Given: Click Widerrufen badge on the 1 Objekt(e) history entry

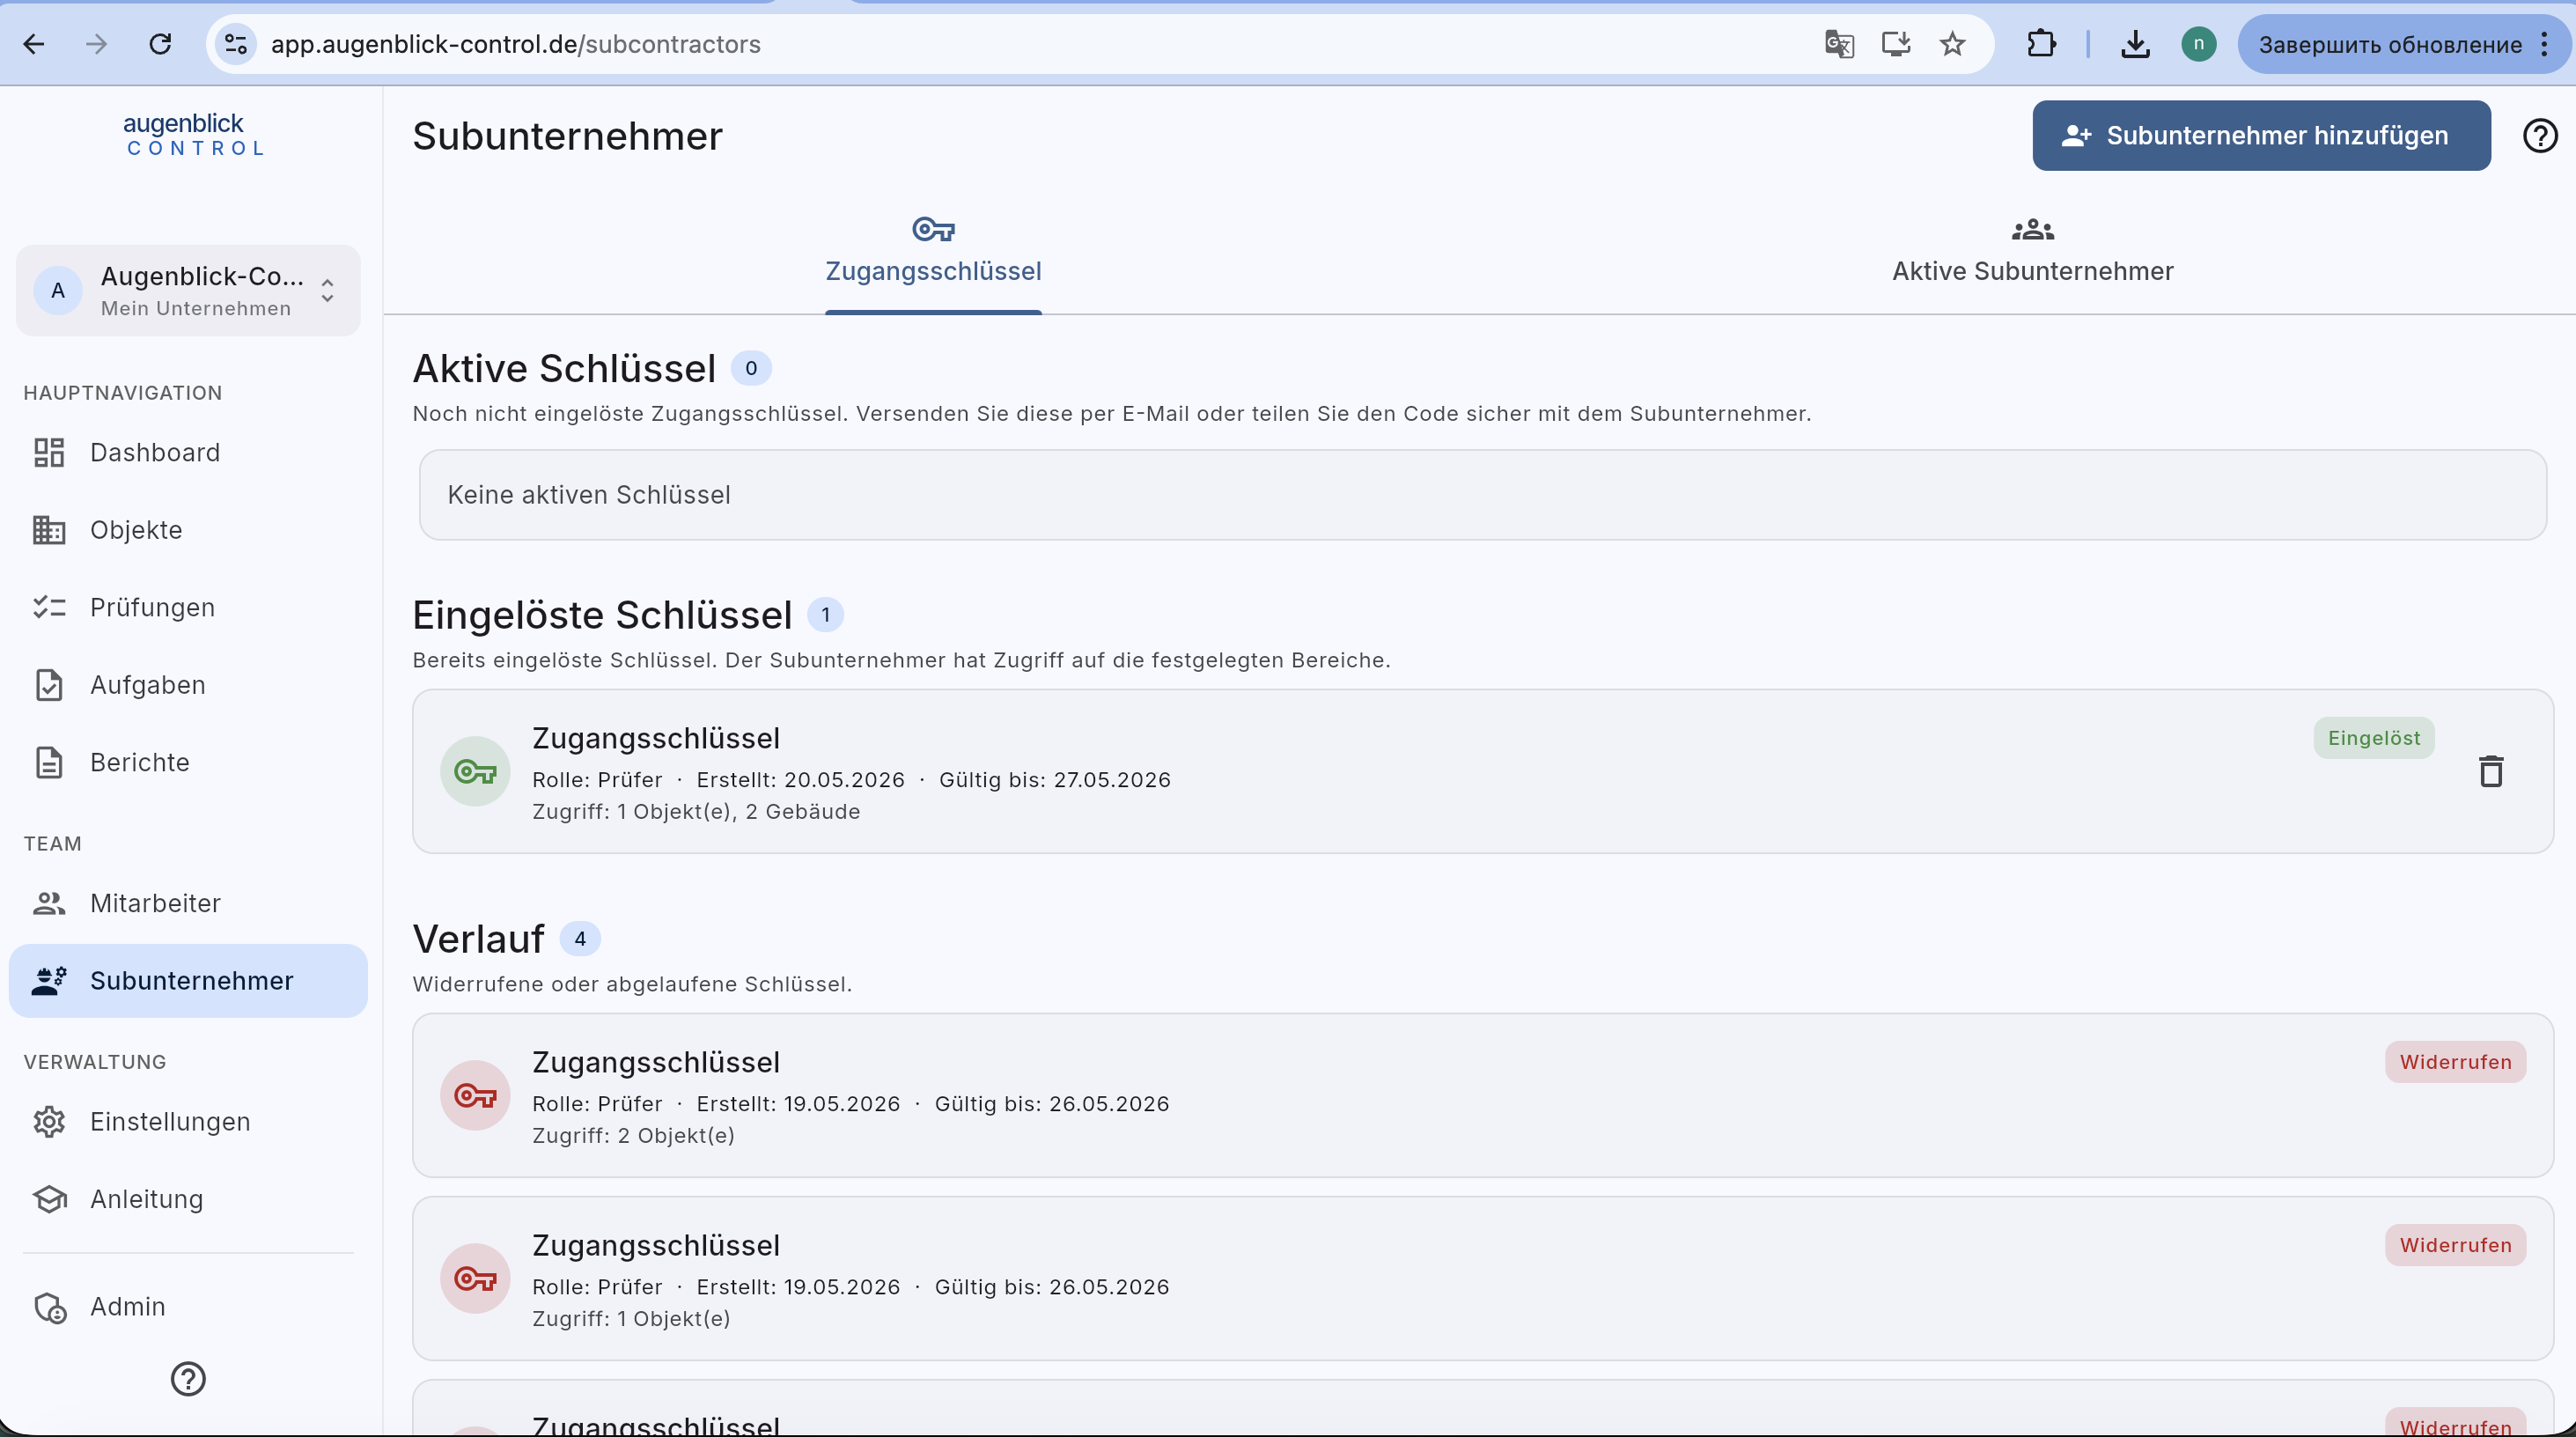Looking at the screenshot, I should point(2455,1245).
